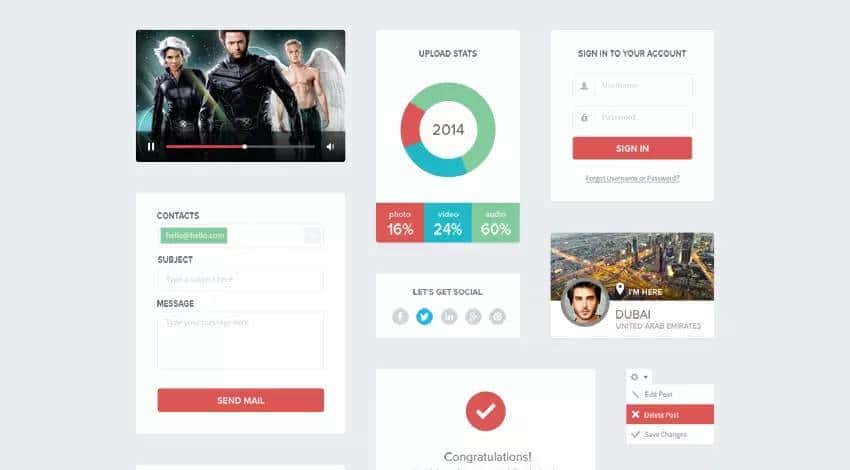Pause the video with the pause icon
850x470 pixels.
click(151, 146)
